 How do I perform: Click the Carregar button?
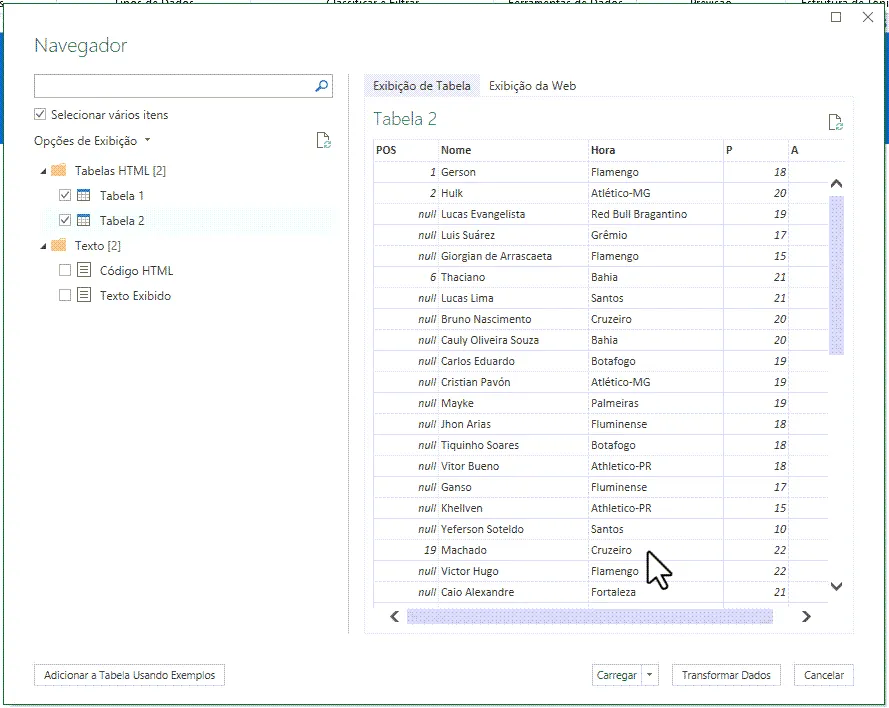coord(617,675)
